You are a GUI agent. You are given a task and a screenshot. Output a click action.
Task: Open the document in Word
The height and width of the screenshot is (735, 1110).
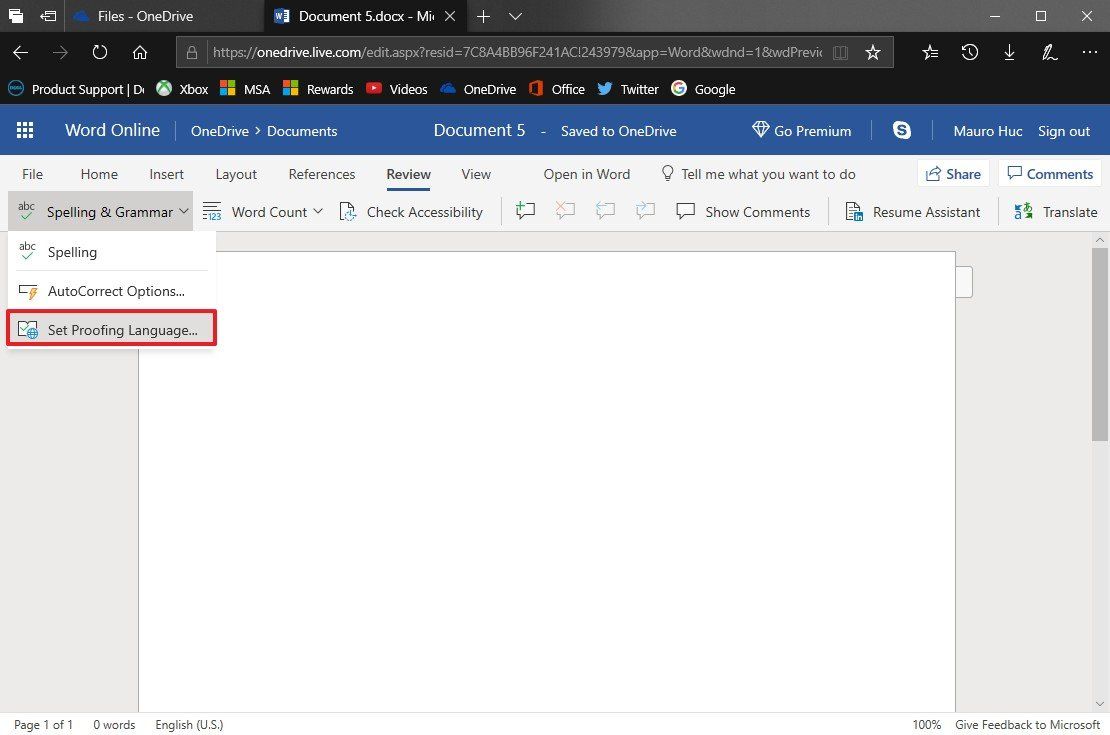[x=586, y=174]
